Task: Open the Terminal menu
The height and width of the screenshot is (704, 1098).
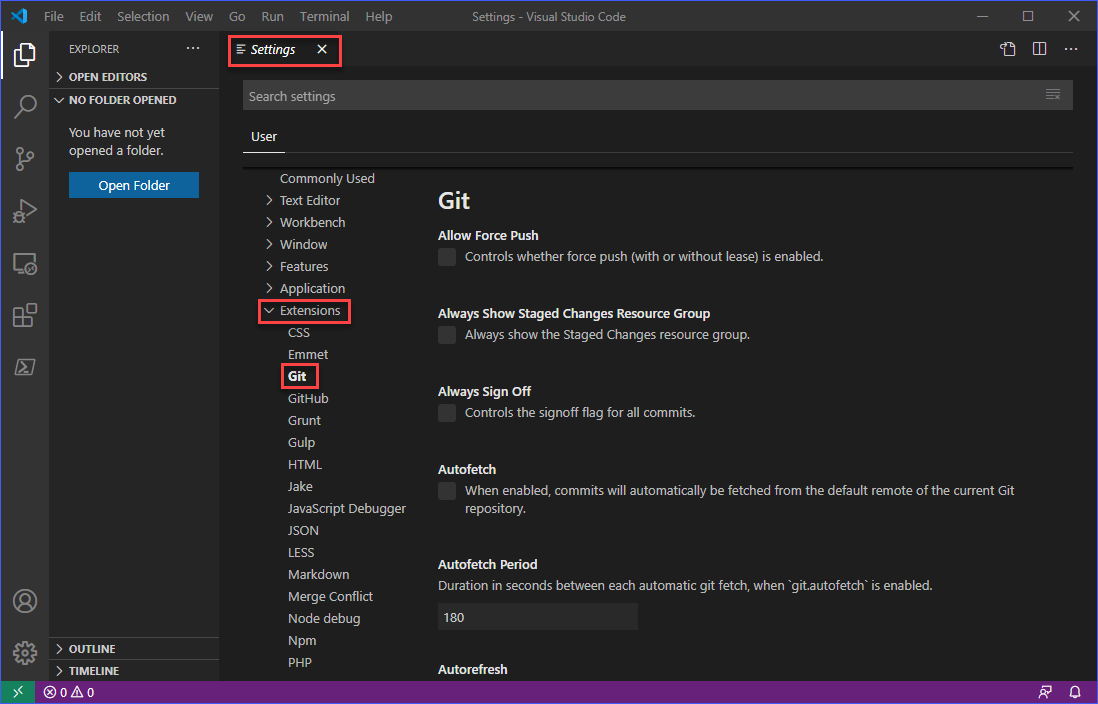Action: pyautogui.click(x=324, y=16)
